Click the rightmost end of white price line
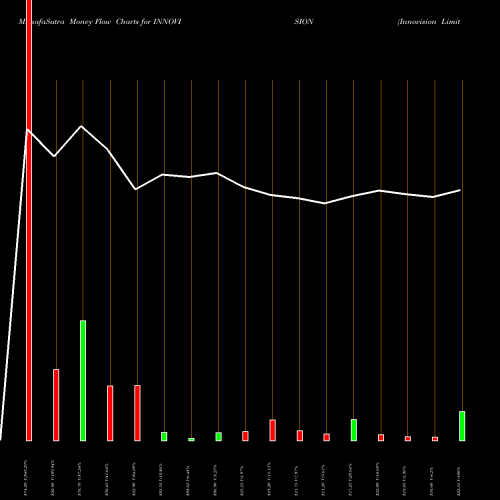The image size is (500, 500). pos(460,190)
